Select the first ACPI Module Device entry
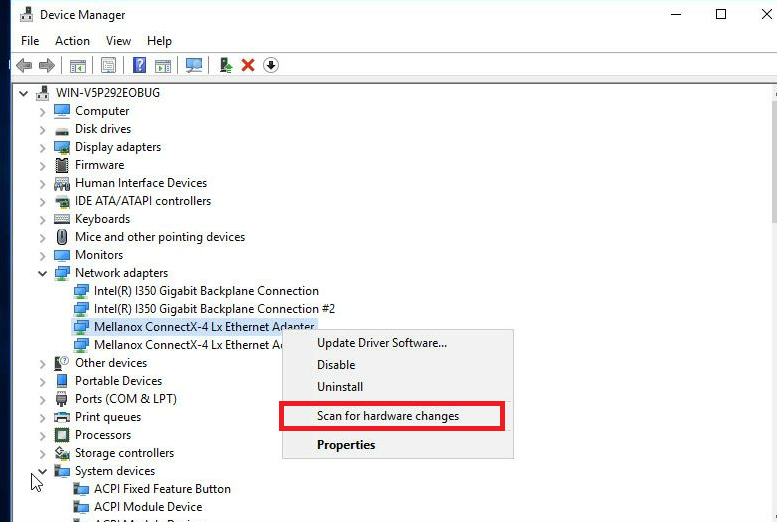 tap(148, 507)
